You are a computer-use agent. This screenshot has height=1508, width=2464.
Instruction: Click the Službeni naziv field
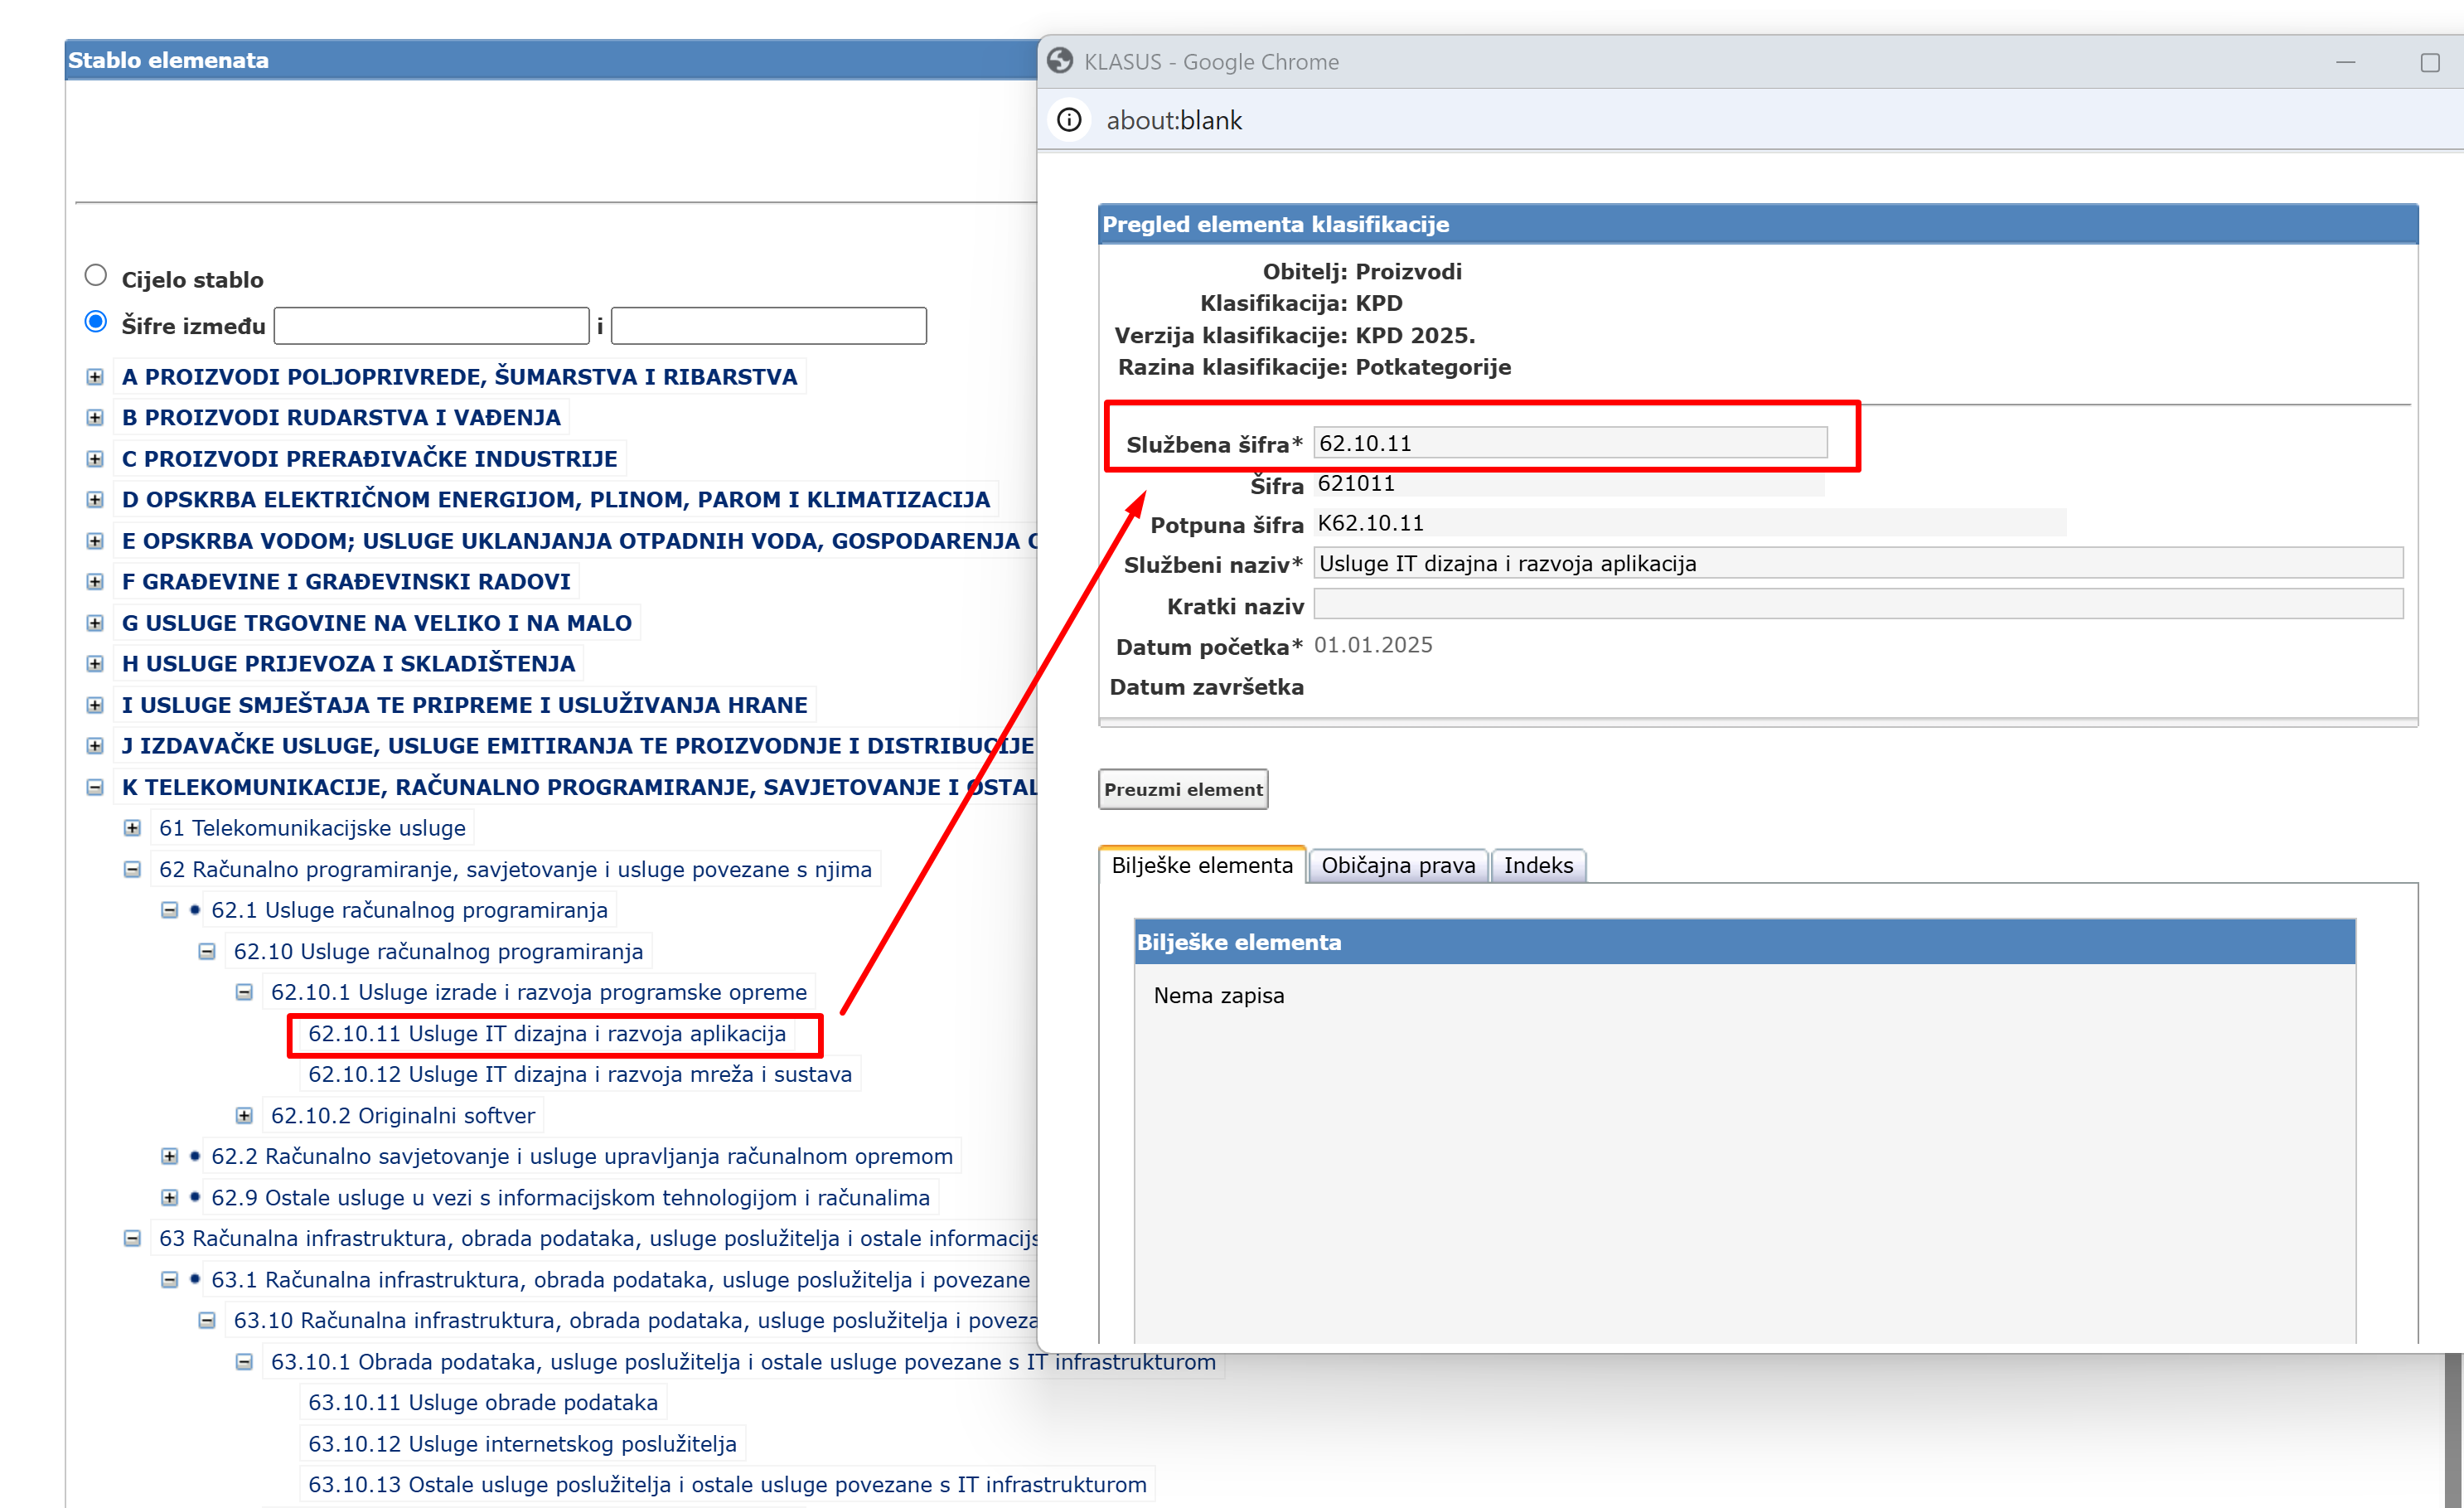coord(1858,563)
